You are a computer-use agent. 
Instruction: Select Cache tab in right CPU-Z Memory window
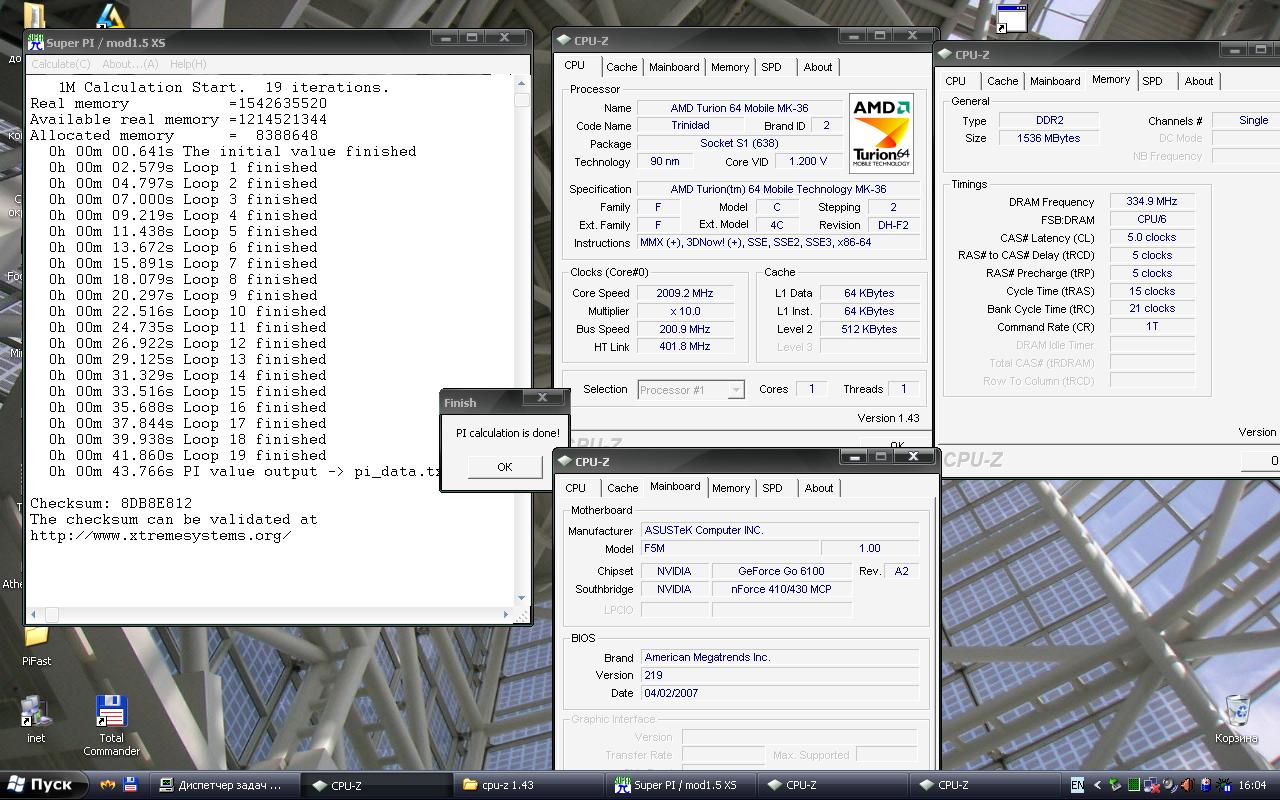tap(1002, 81)
